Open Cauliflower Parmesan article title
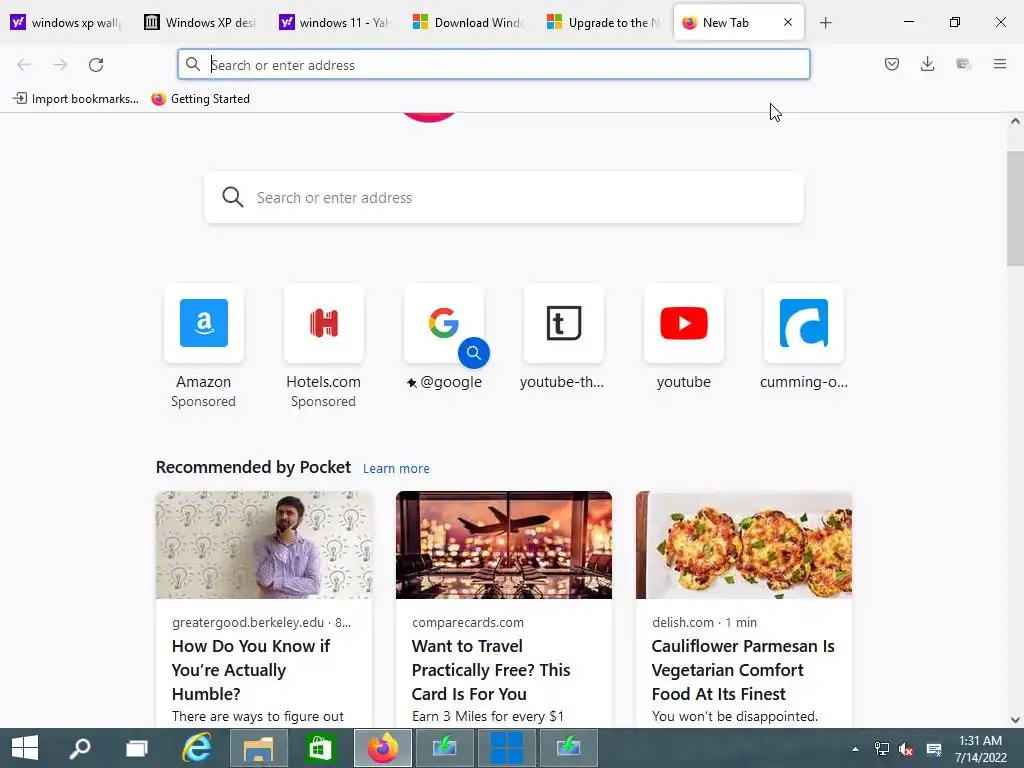The height and width of the screenshot is (768, 1024). [x=743, y=670]
